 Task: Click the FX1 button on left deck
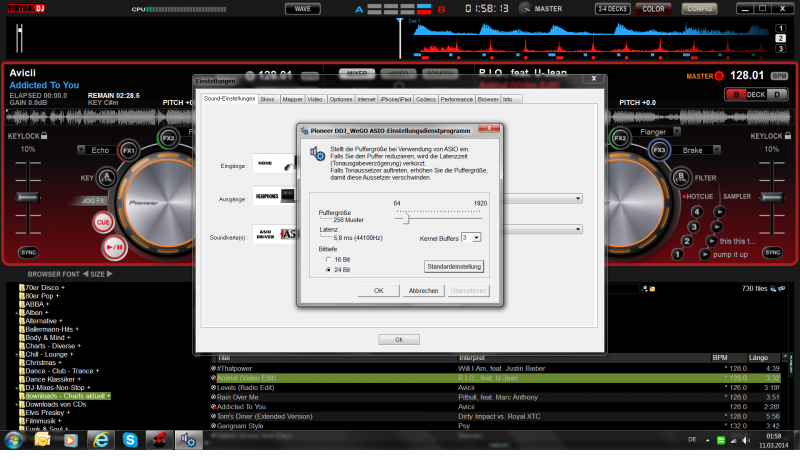click(x=129, y=150)
